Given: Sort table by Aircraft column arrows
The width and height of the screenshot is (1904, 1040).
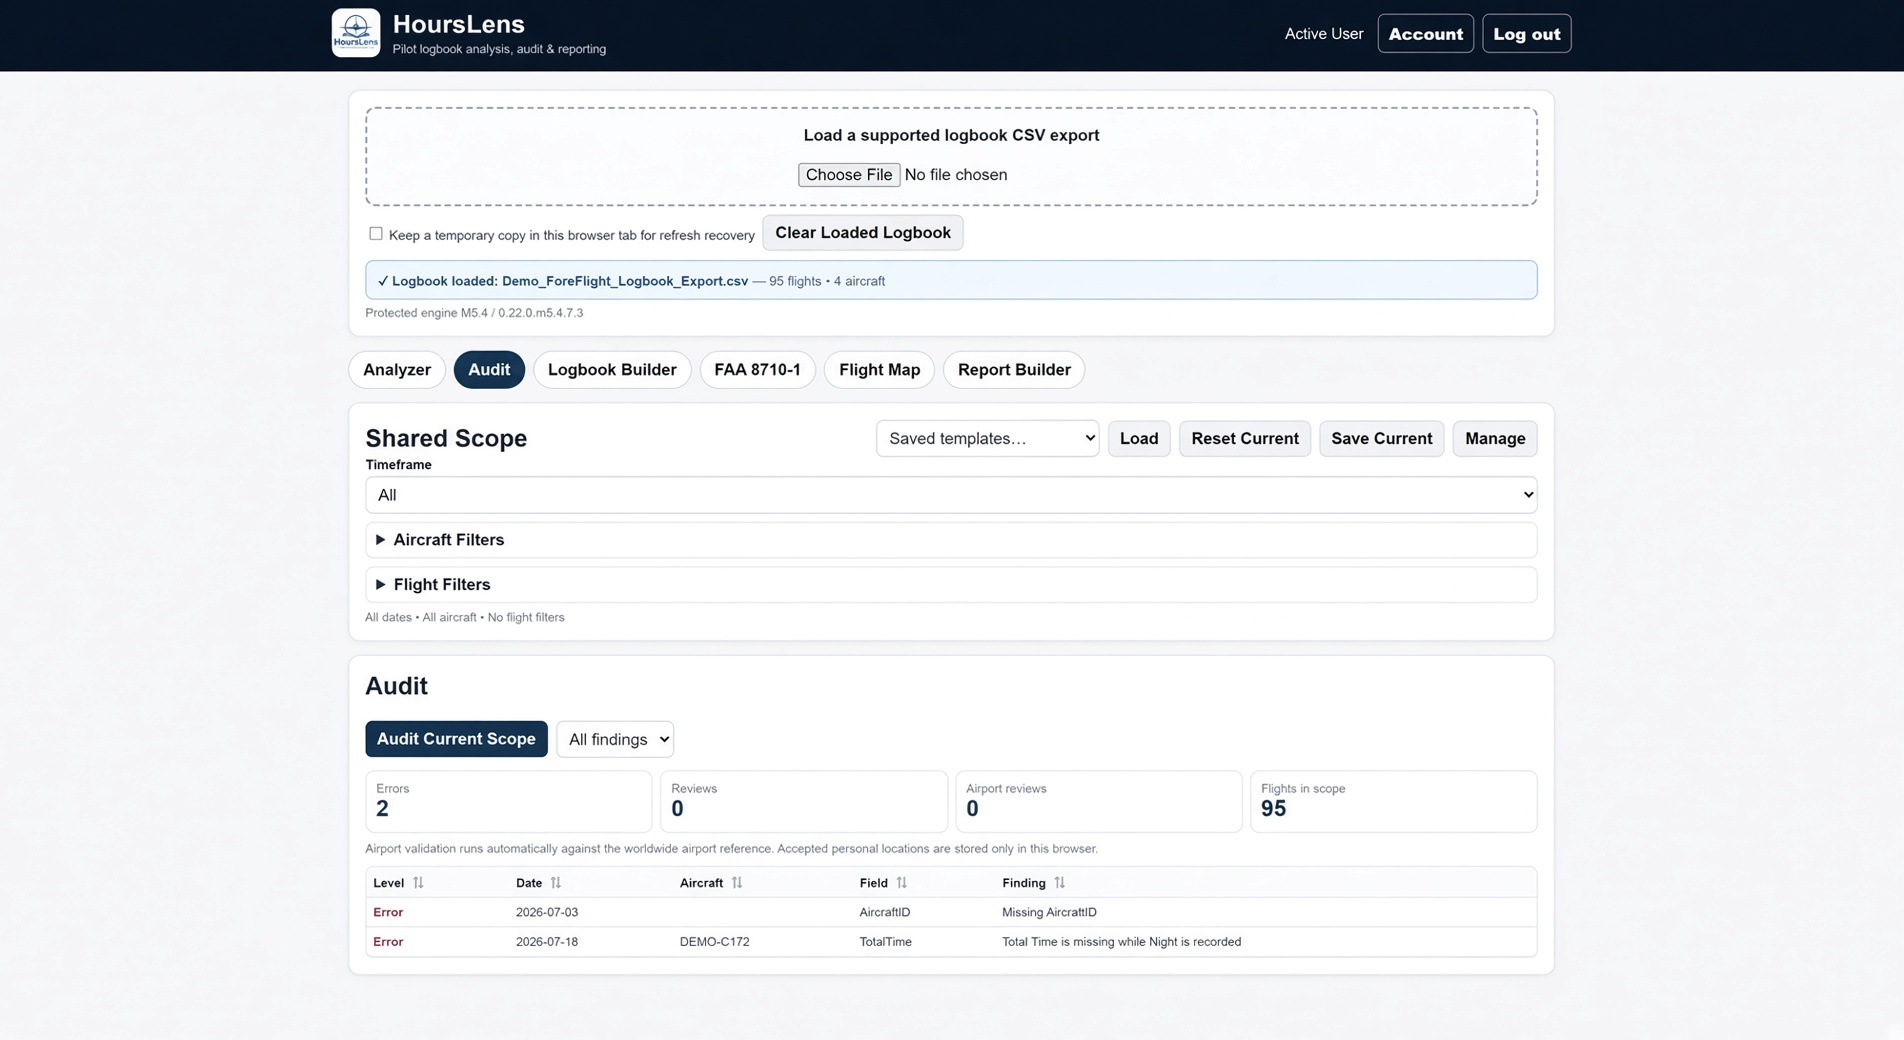Looking at the screenshot, I should (737, 883).
